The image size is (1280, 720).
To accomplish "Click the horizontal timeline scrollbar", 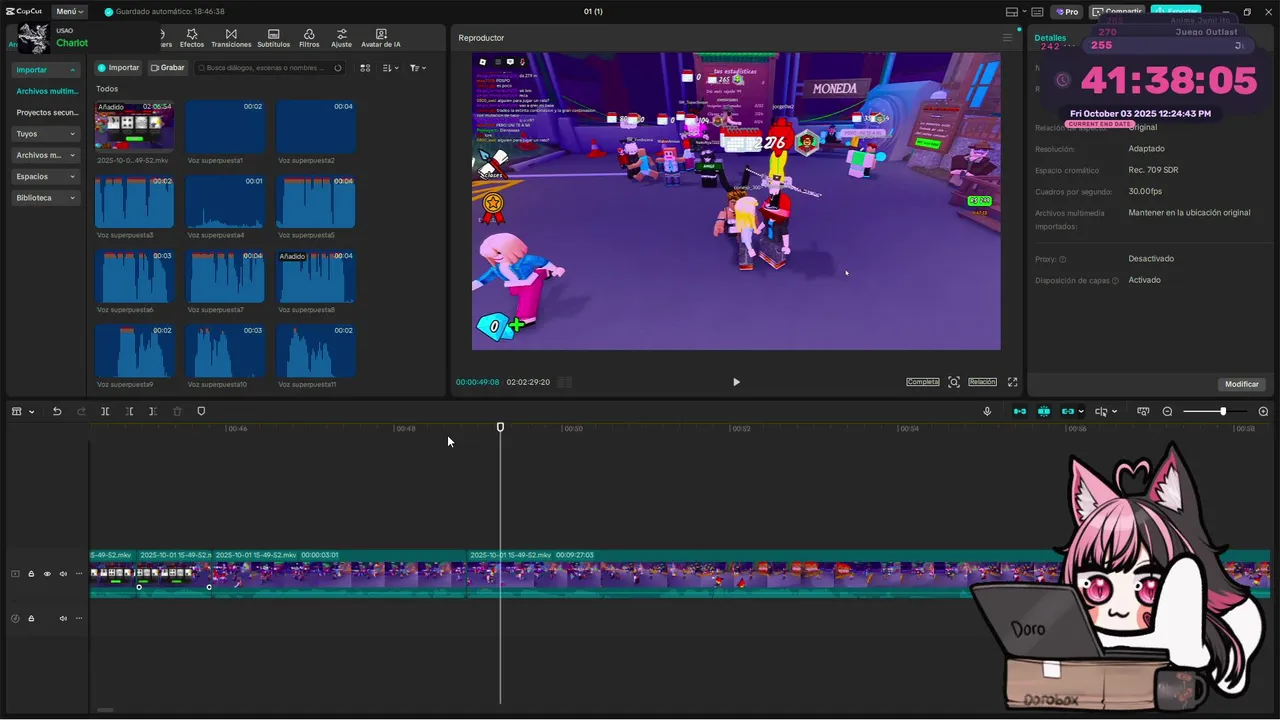I will (105, 710).
